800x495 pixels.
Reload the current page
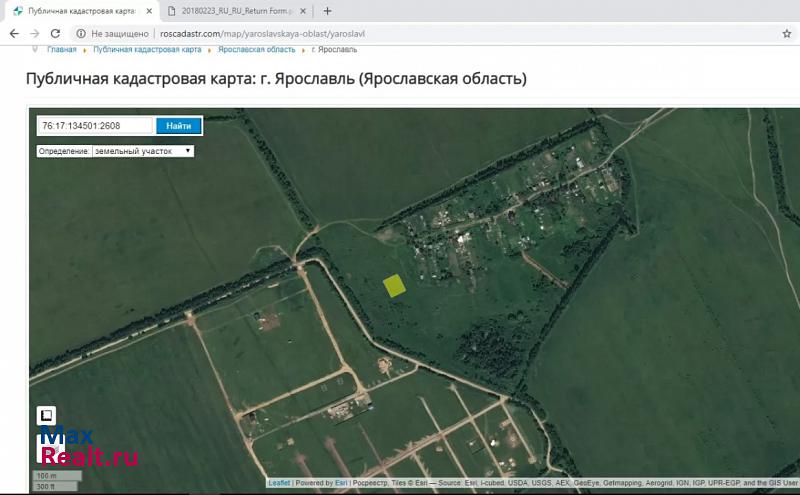tap(57, 33)
